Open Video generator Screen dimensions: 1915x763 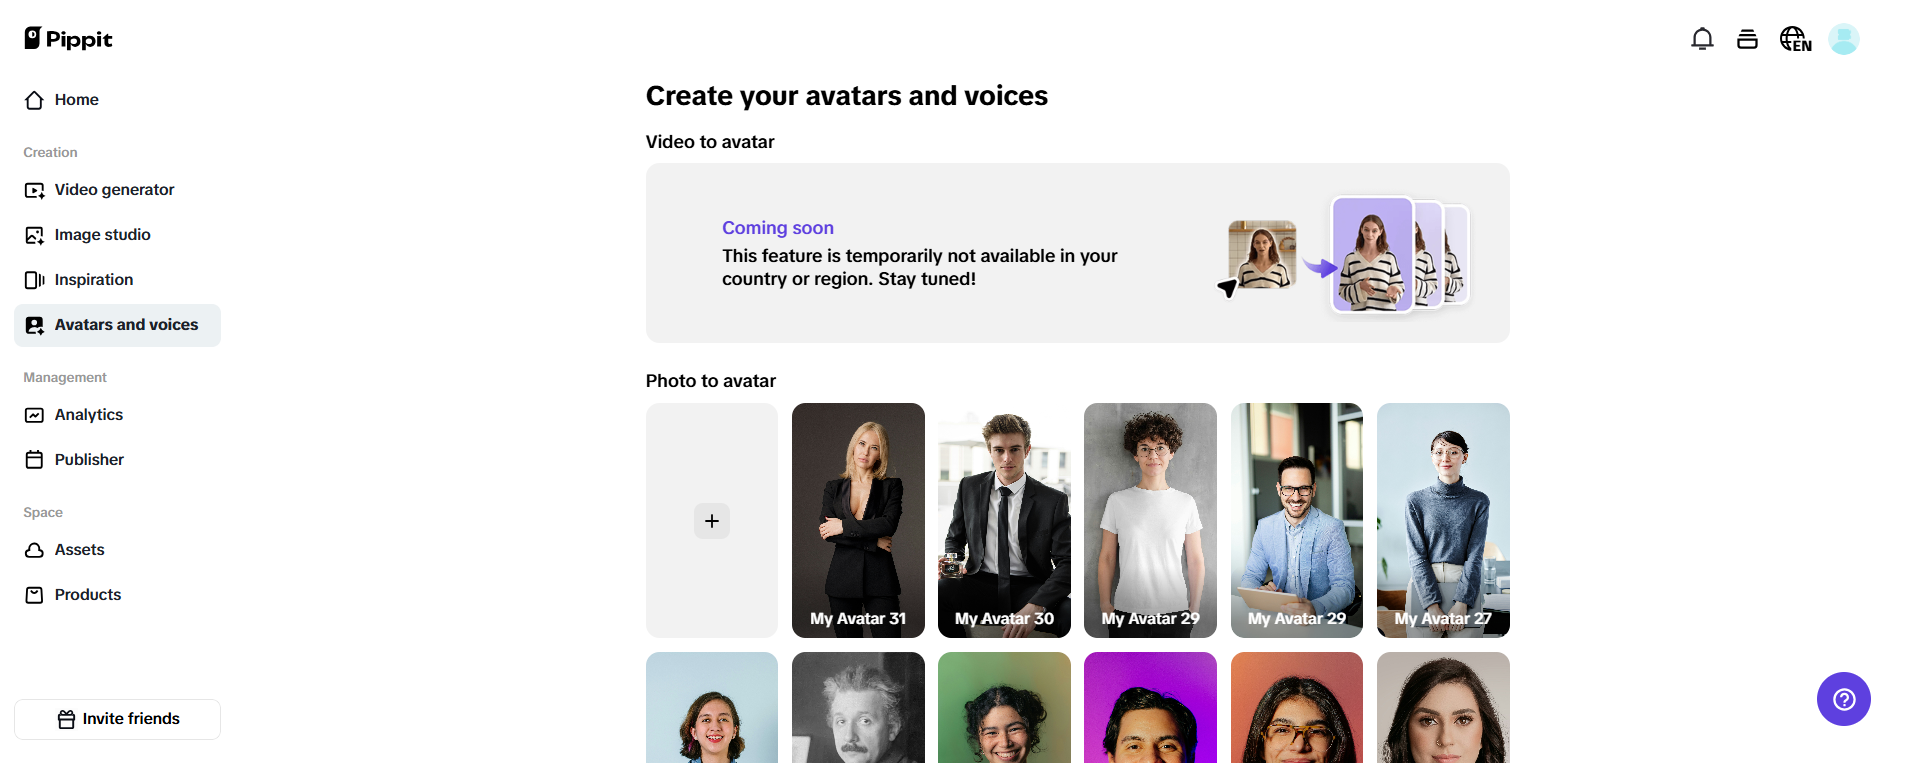[x=114, y=190]
